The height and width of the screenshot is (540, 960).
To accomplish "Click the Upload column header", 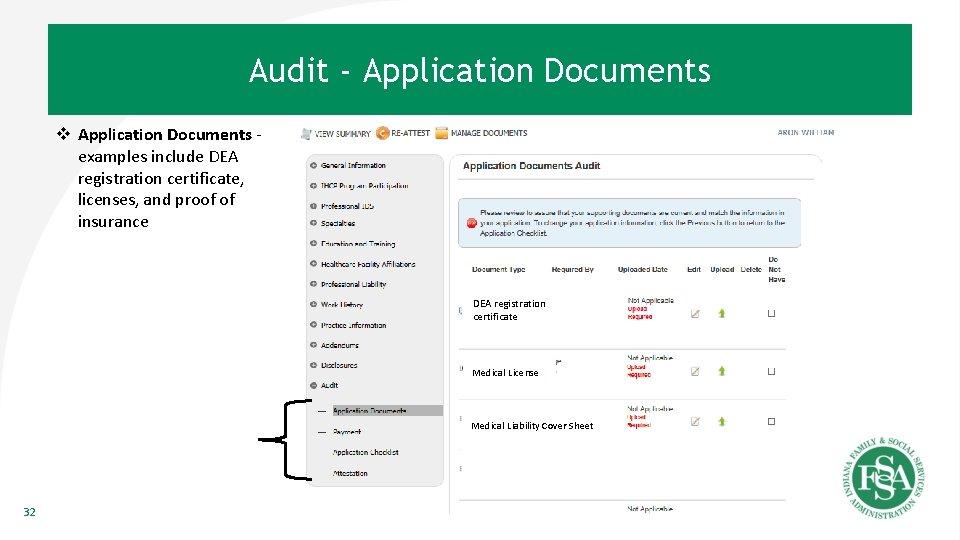I will pos(722,269).
